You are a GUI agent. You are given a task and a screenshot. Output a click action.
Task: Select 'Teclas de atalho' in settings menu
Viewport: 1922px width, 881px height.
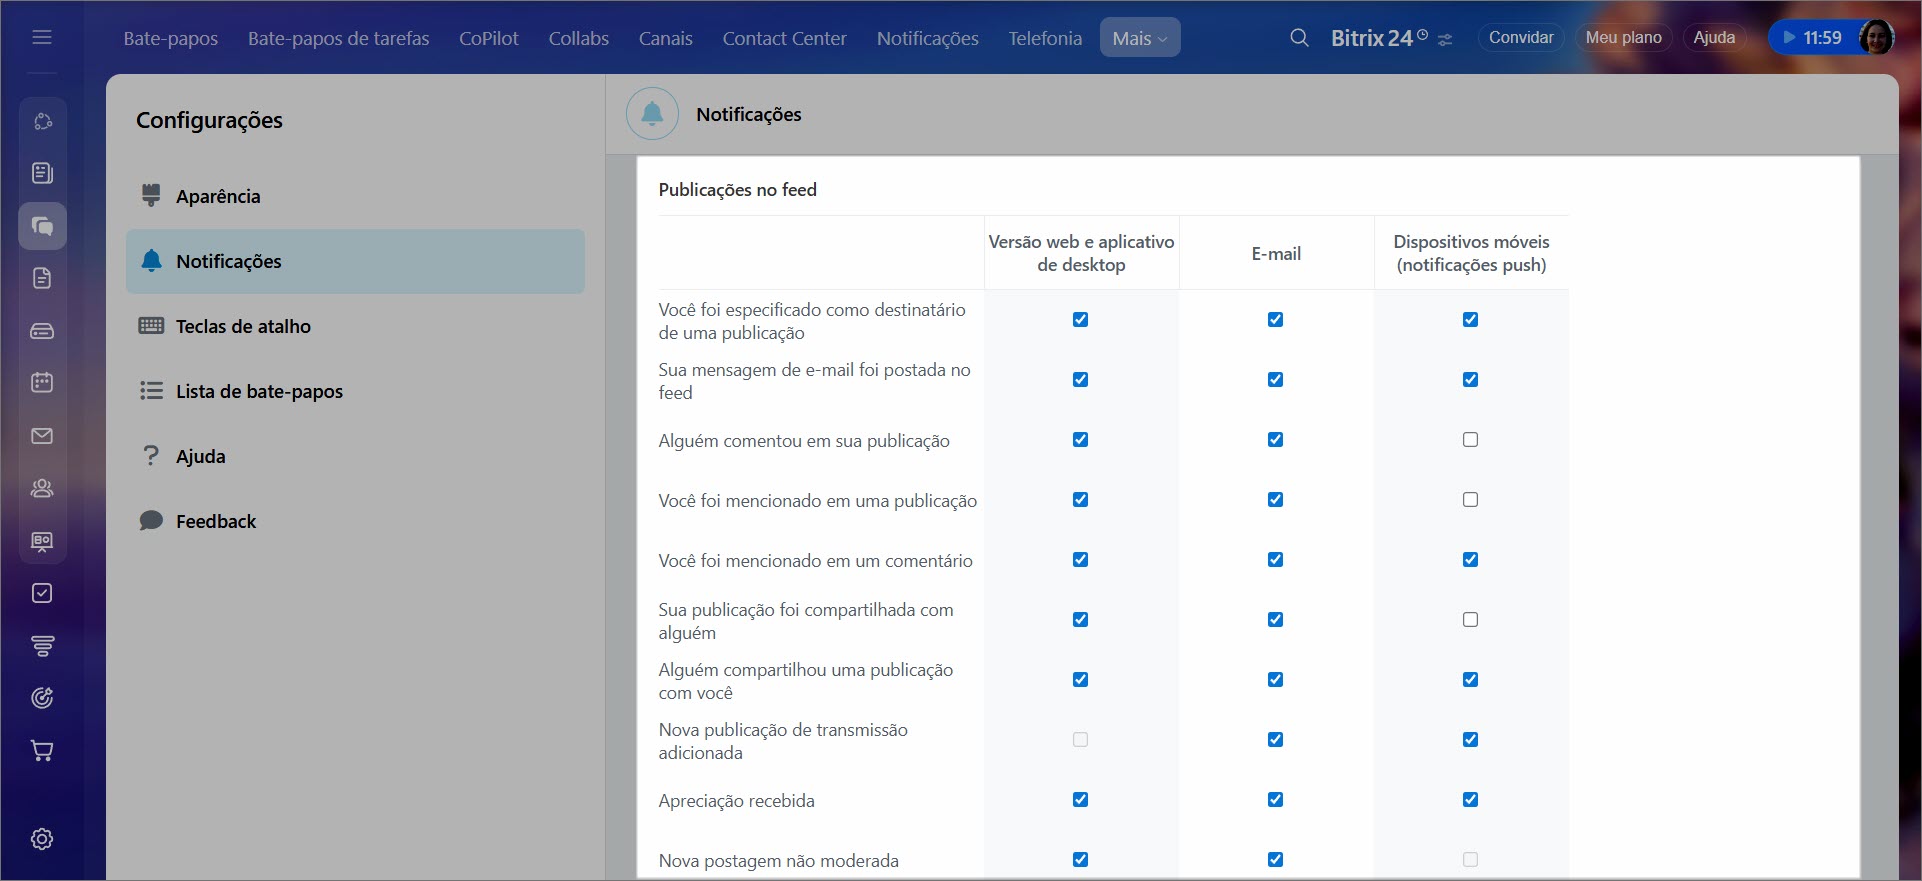[243, 326]
